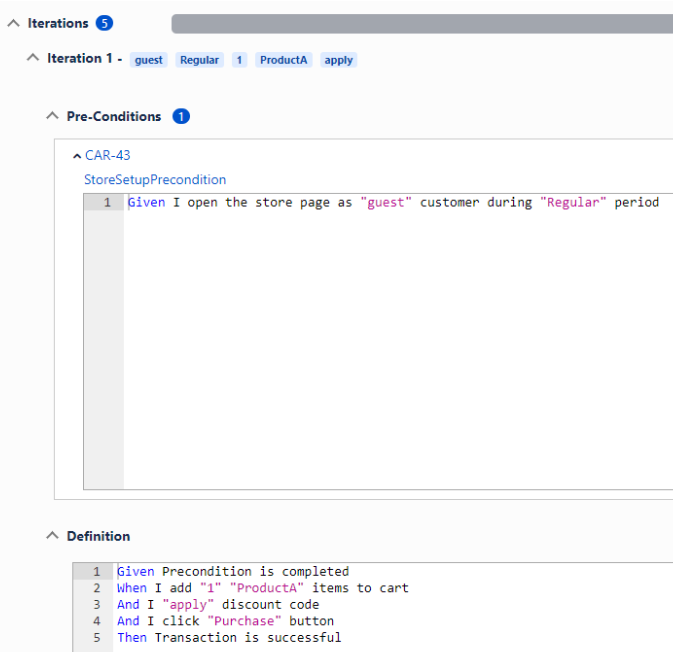Click 'Then Transaction is successful' line
This screenshot has width=678, height=652.
229,637
